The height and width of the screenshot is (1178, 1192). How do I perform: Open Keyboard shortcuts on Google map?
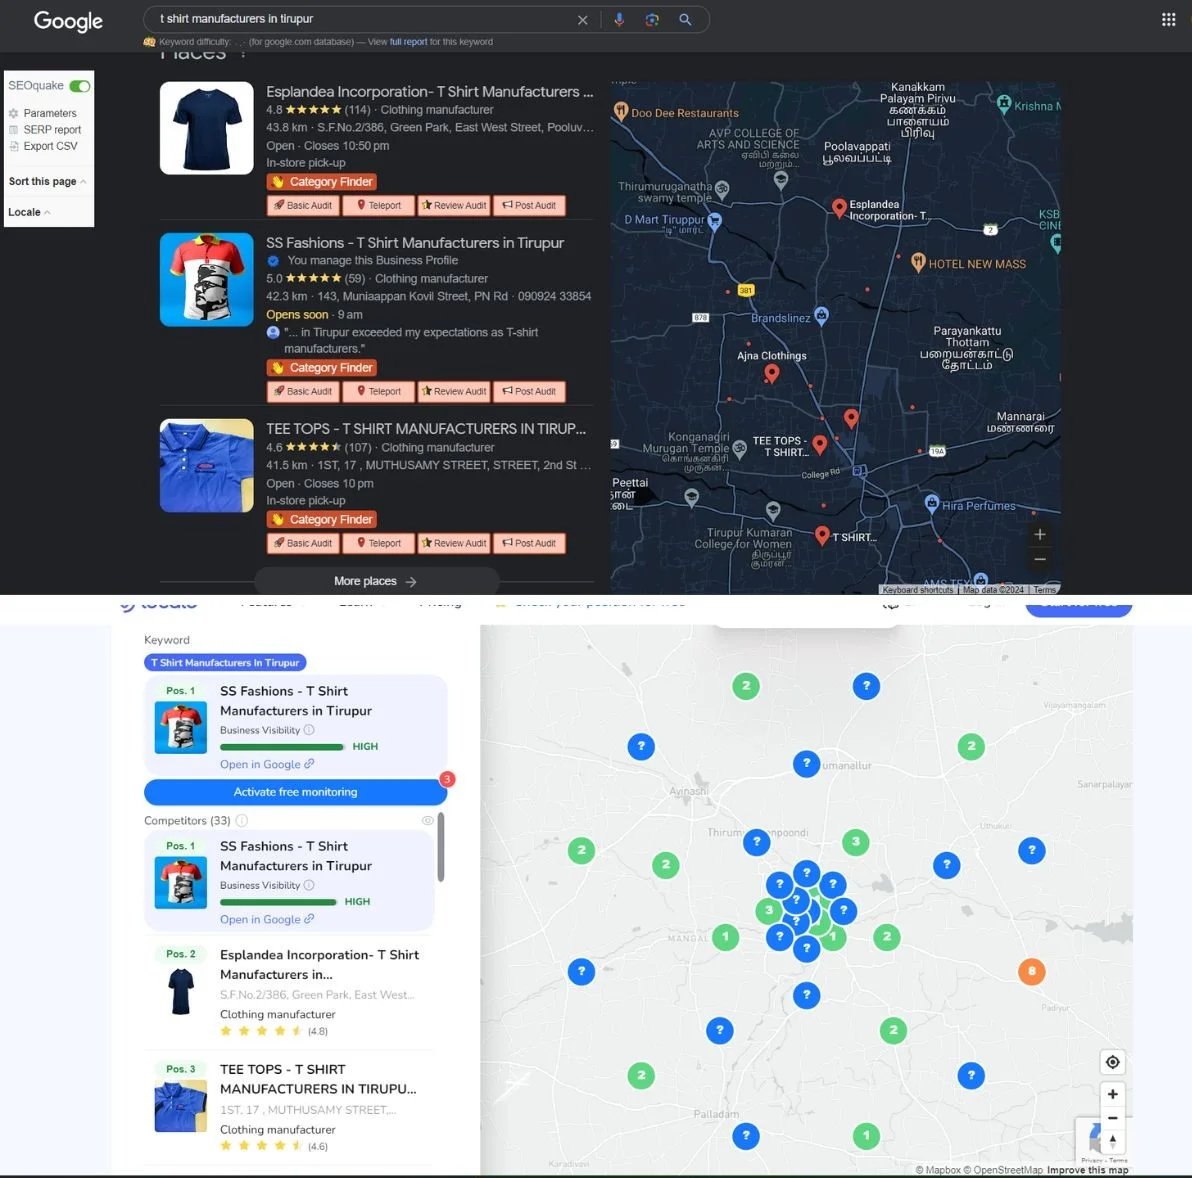tap(918, 590)
